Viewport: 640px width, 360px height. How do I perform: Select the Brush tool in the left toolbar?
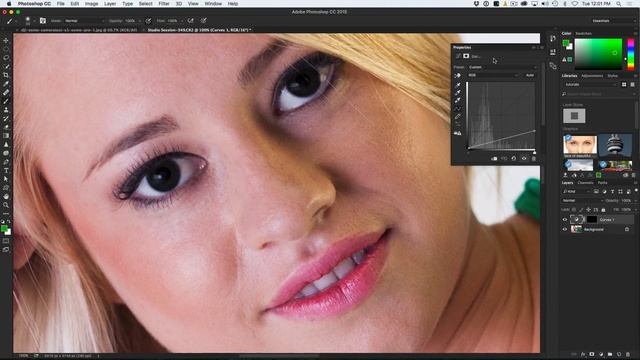tap(6, 101)
